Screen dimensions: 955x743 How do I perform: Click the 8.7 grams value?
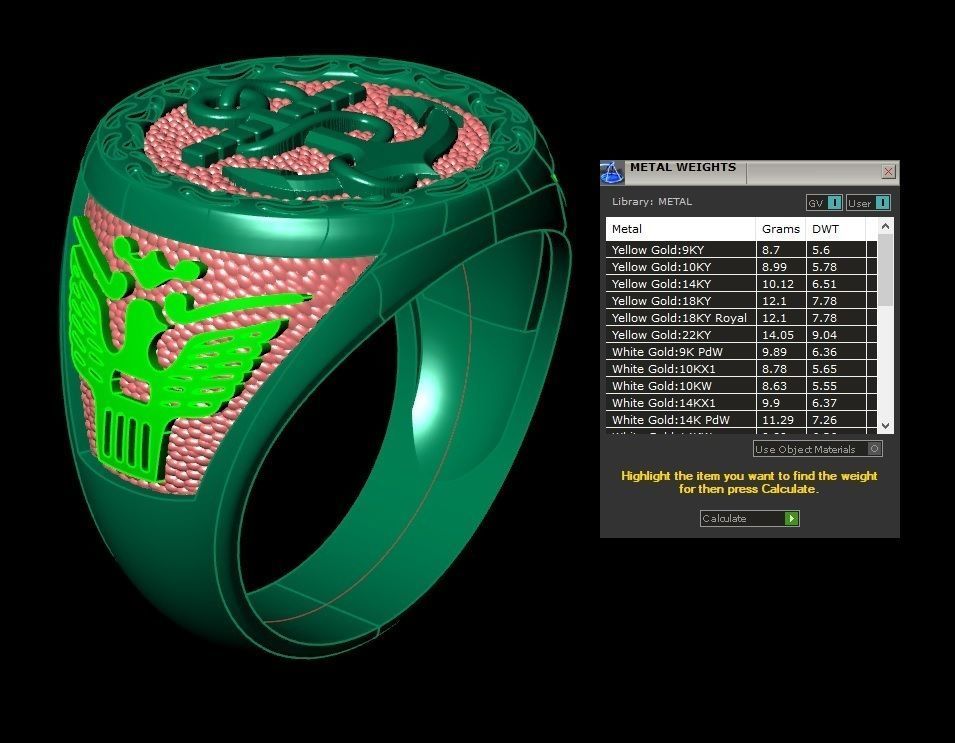click(770, 250)
